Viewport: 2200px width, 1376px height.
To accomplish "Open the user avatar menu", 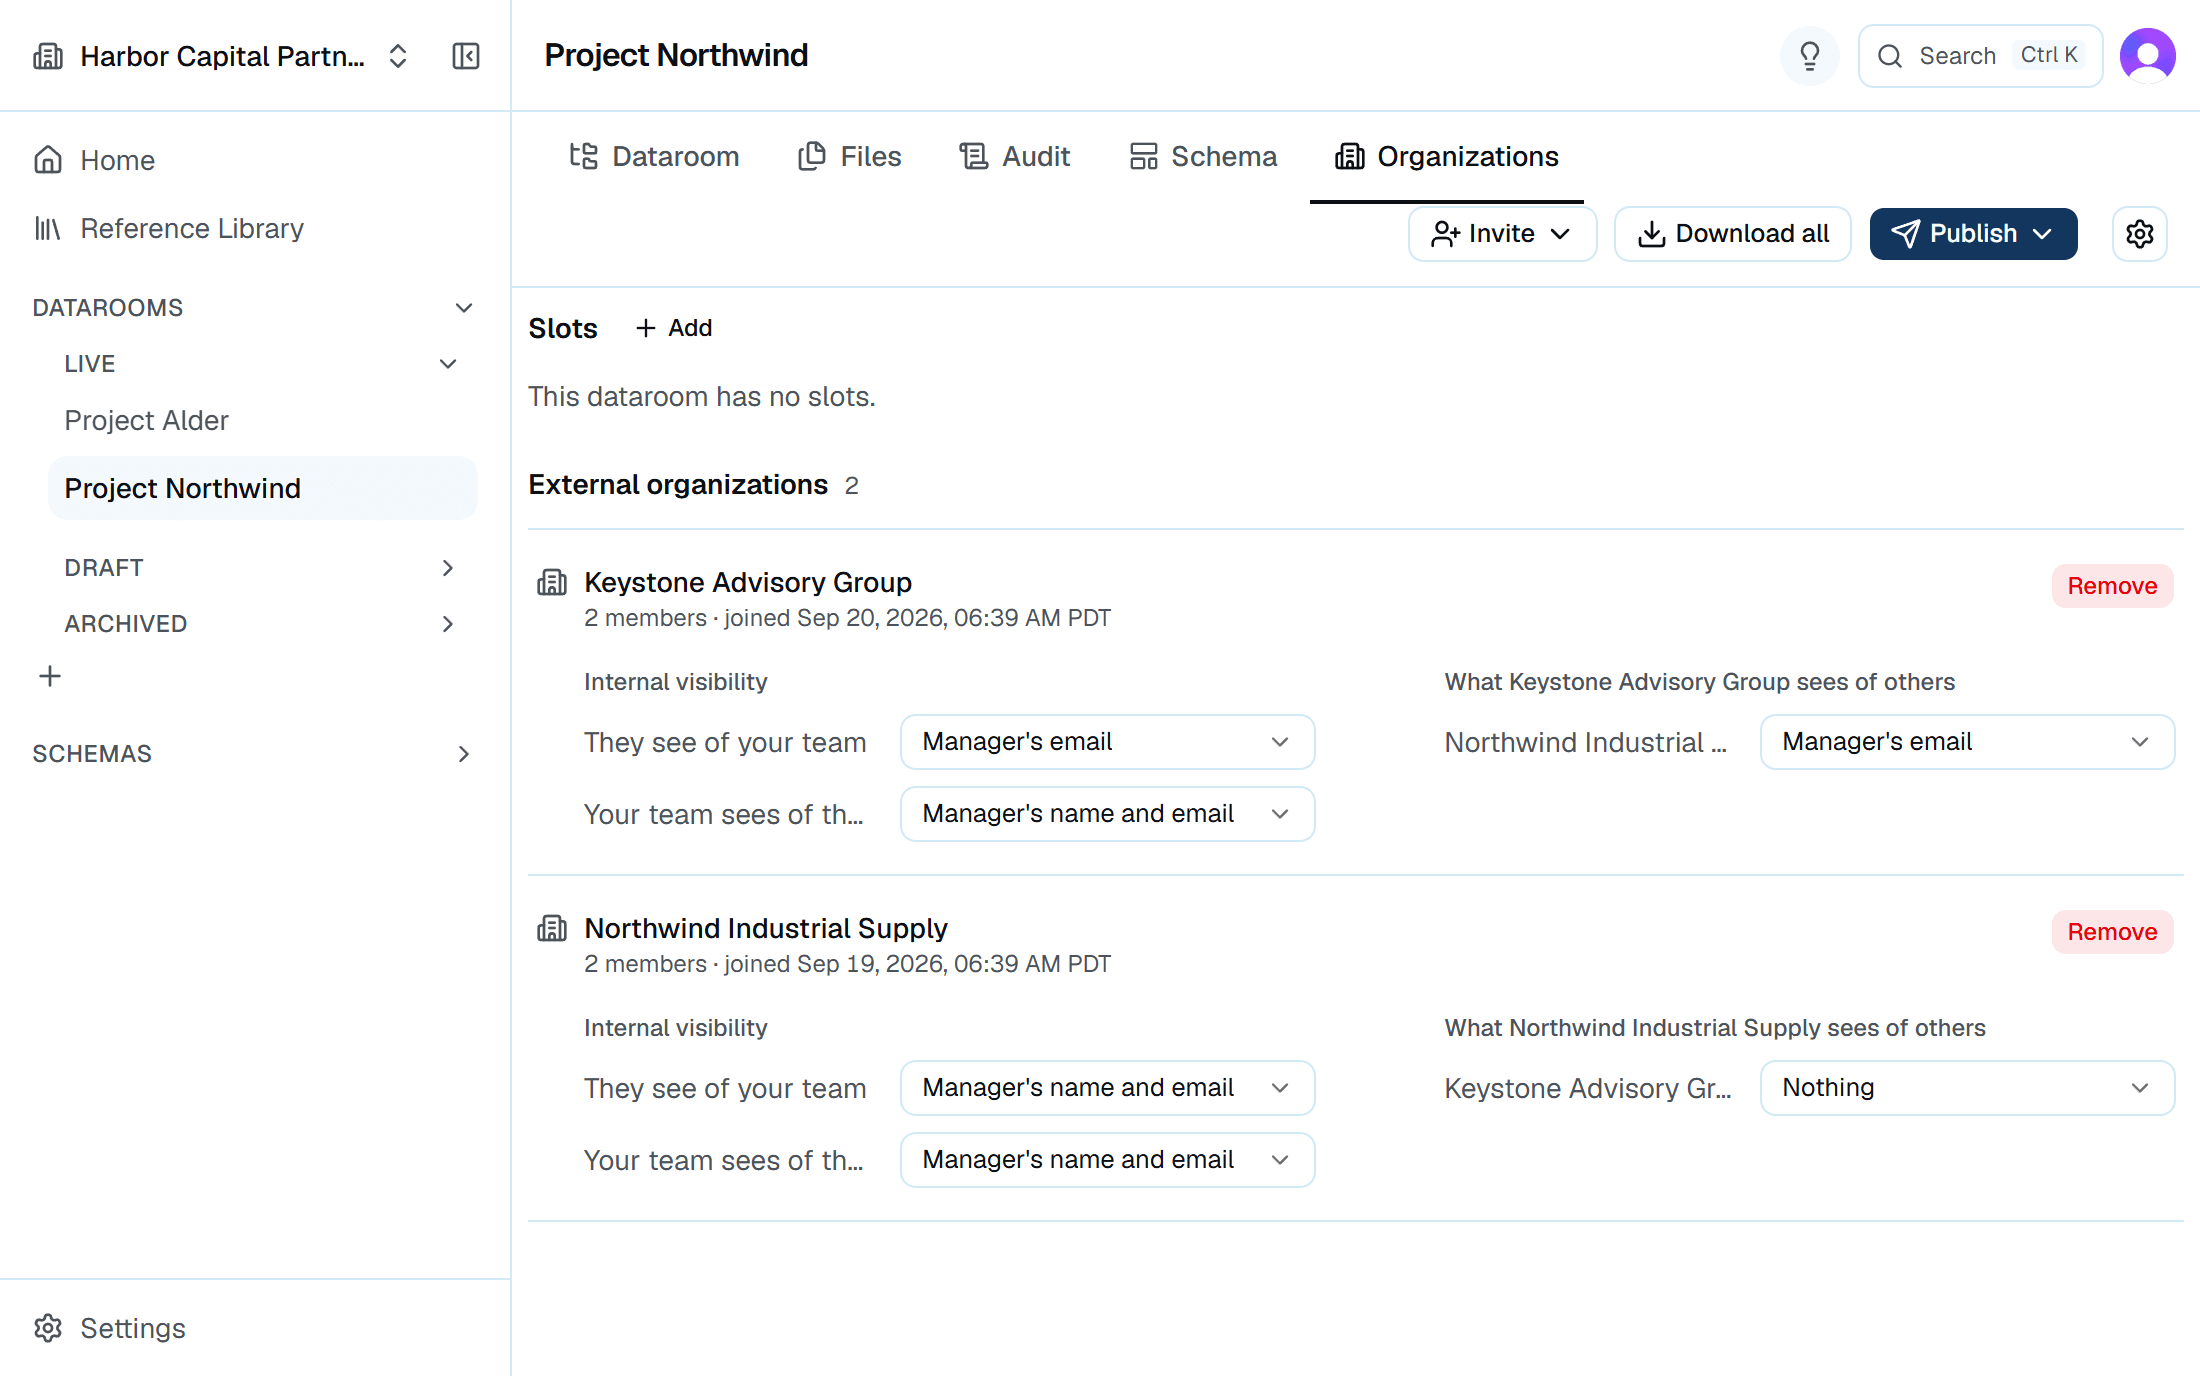I will pos(2147,56).
